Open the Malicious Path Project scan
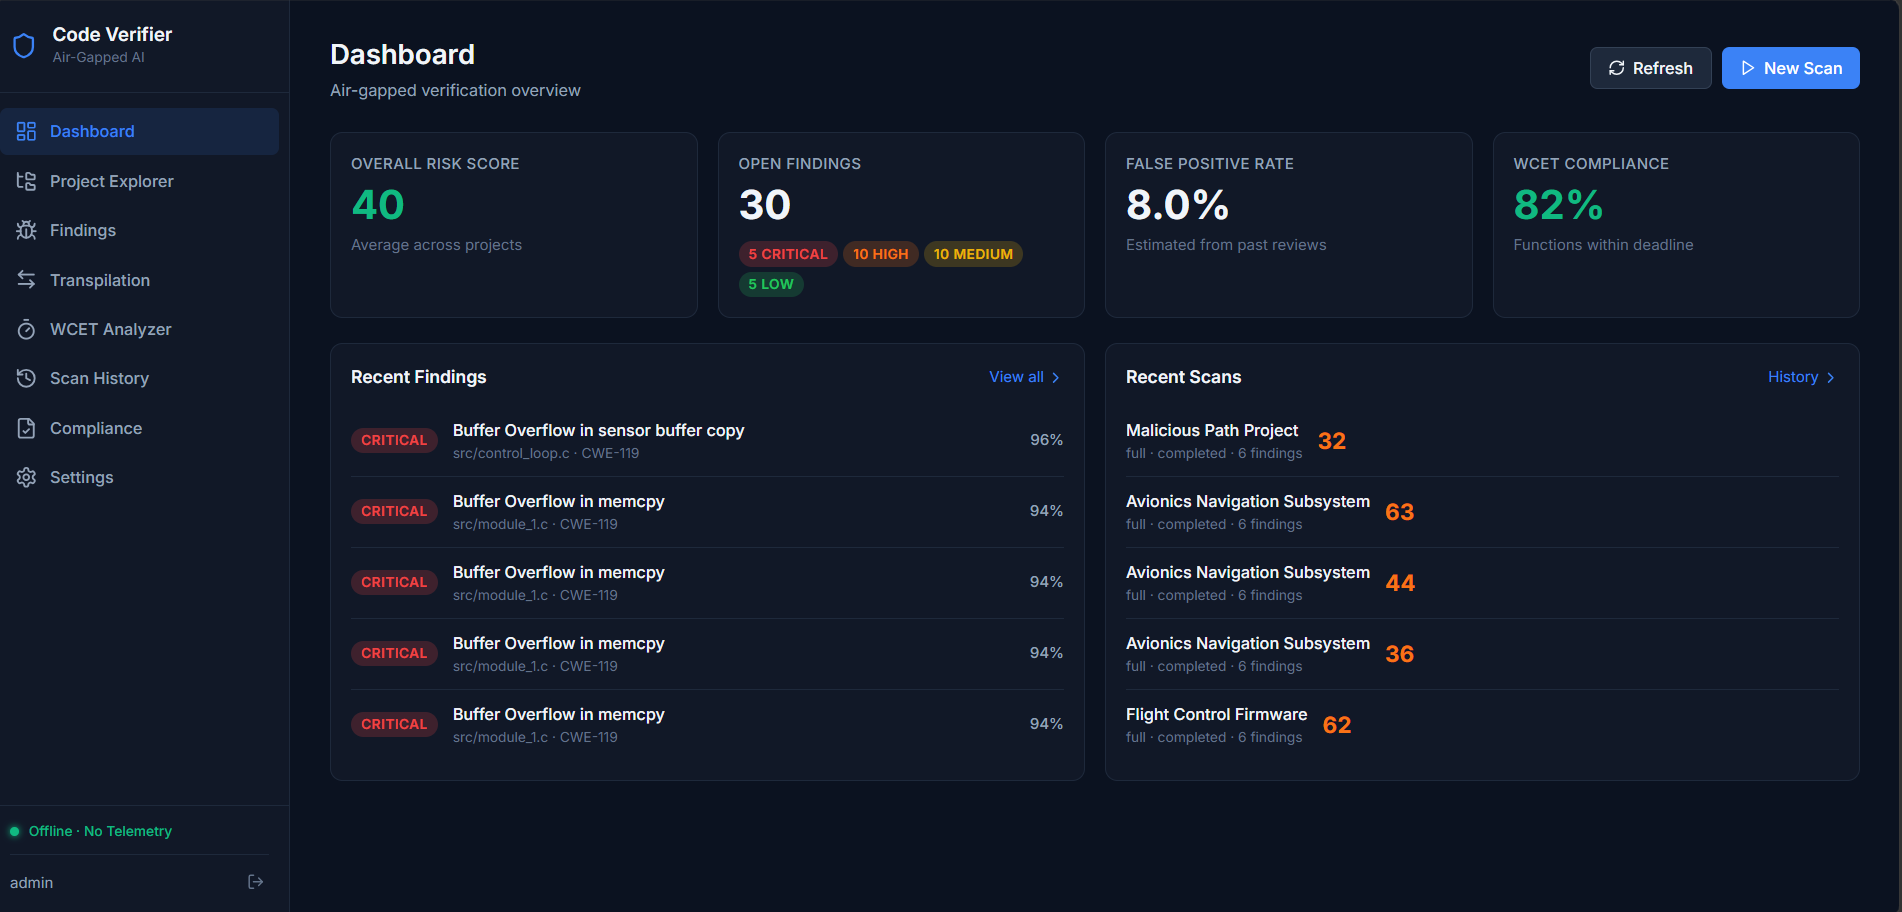1902x912 pixels. pos(1482,441)
